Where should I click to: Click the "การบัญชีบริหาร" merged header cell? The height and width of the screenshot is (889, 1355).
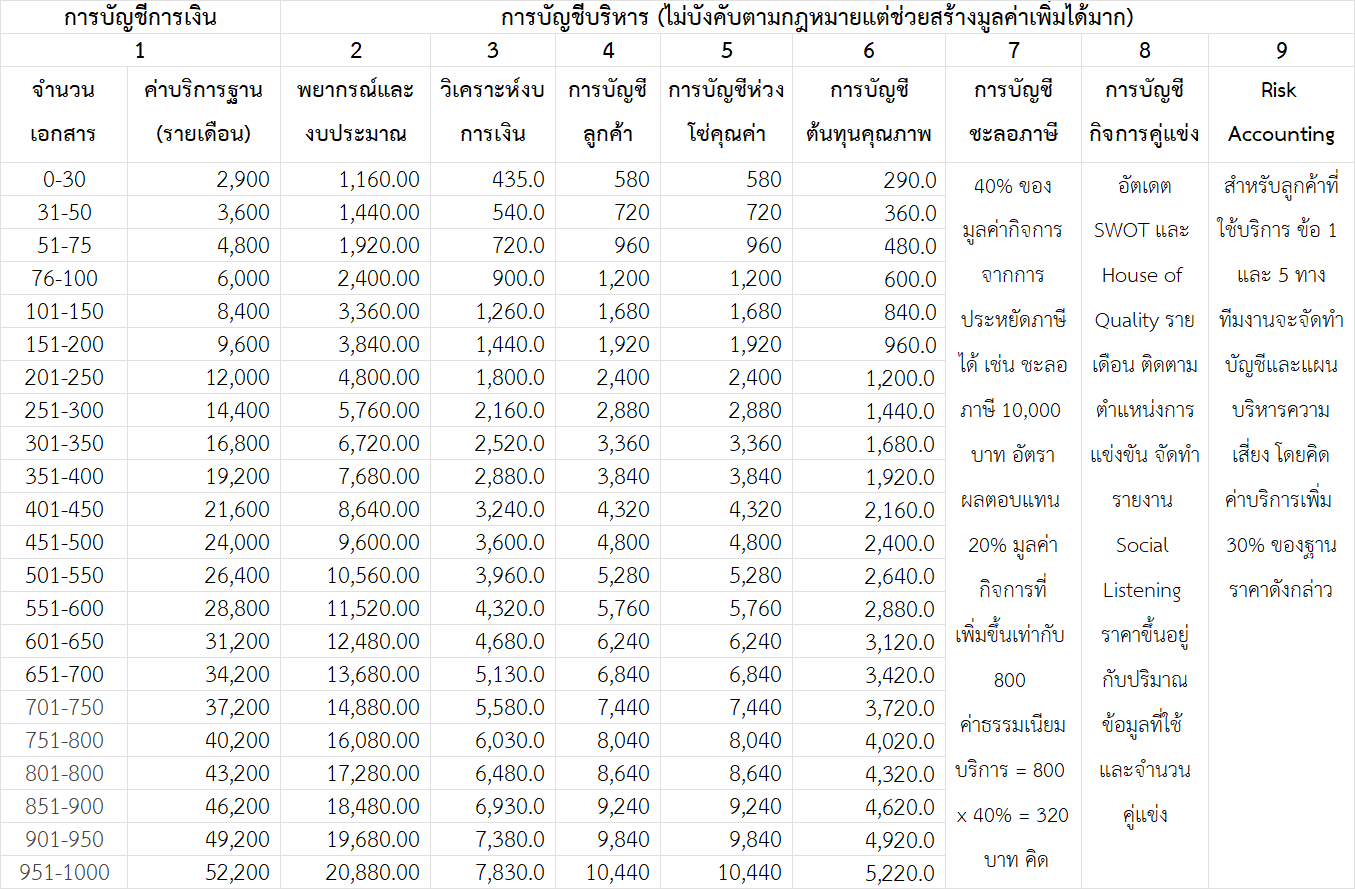tap(817, 17)
